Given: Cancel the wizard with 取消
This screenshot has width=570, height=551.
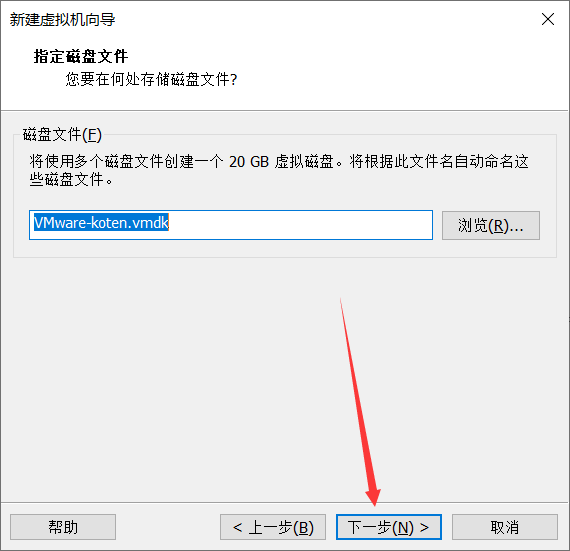Looking at the screenshot, I should point(505,527).
